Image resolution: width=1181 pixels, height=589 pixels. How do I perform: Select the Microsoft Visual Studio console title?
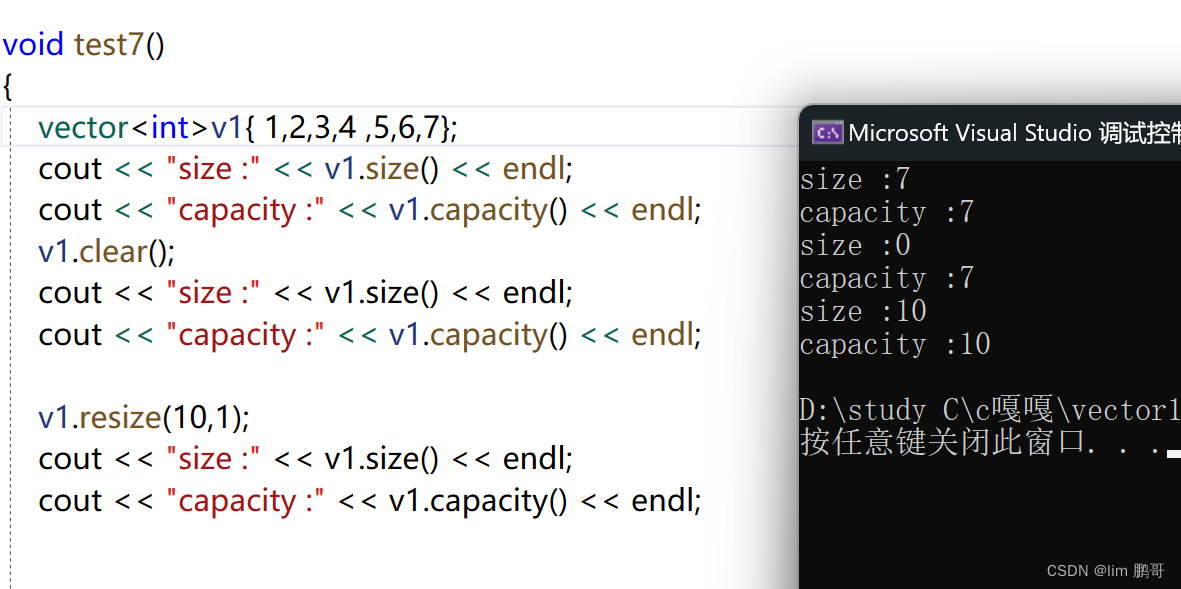tap(1014, 133)
